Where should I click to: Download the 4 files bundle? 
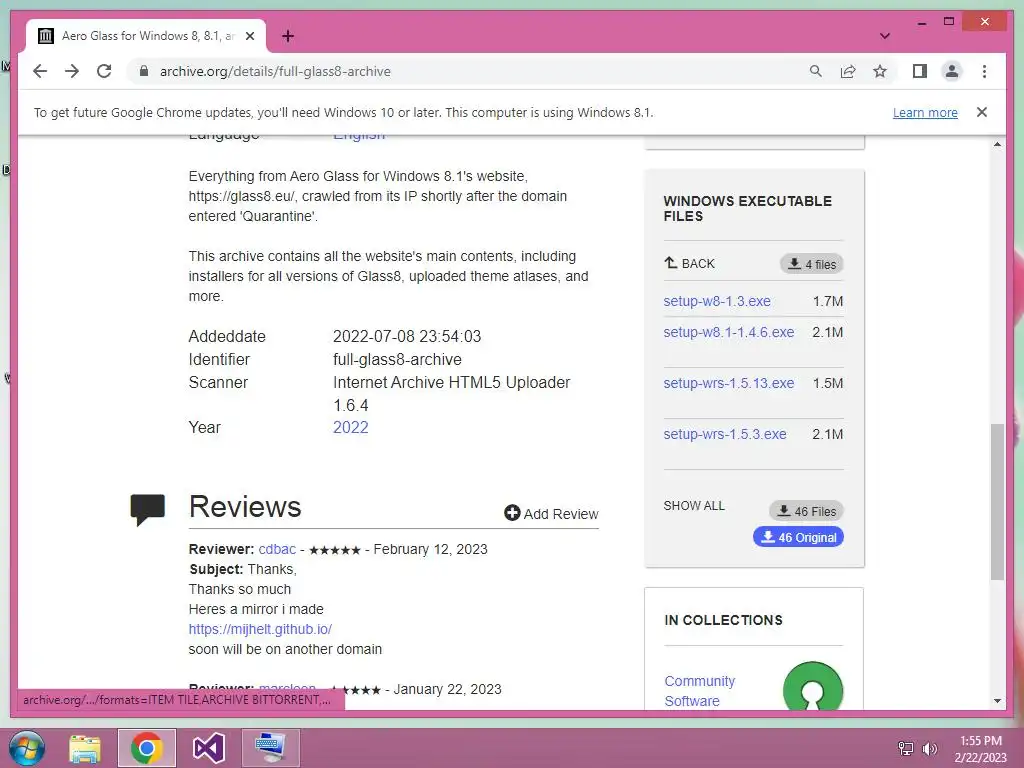[812, 264]
